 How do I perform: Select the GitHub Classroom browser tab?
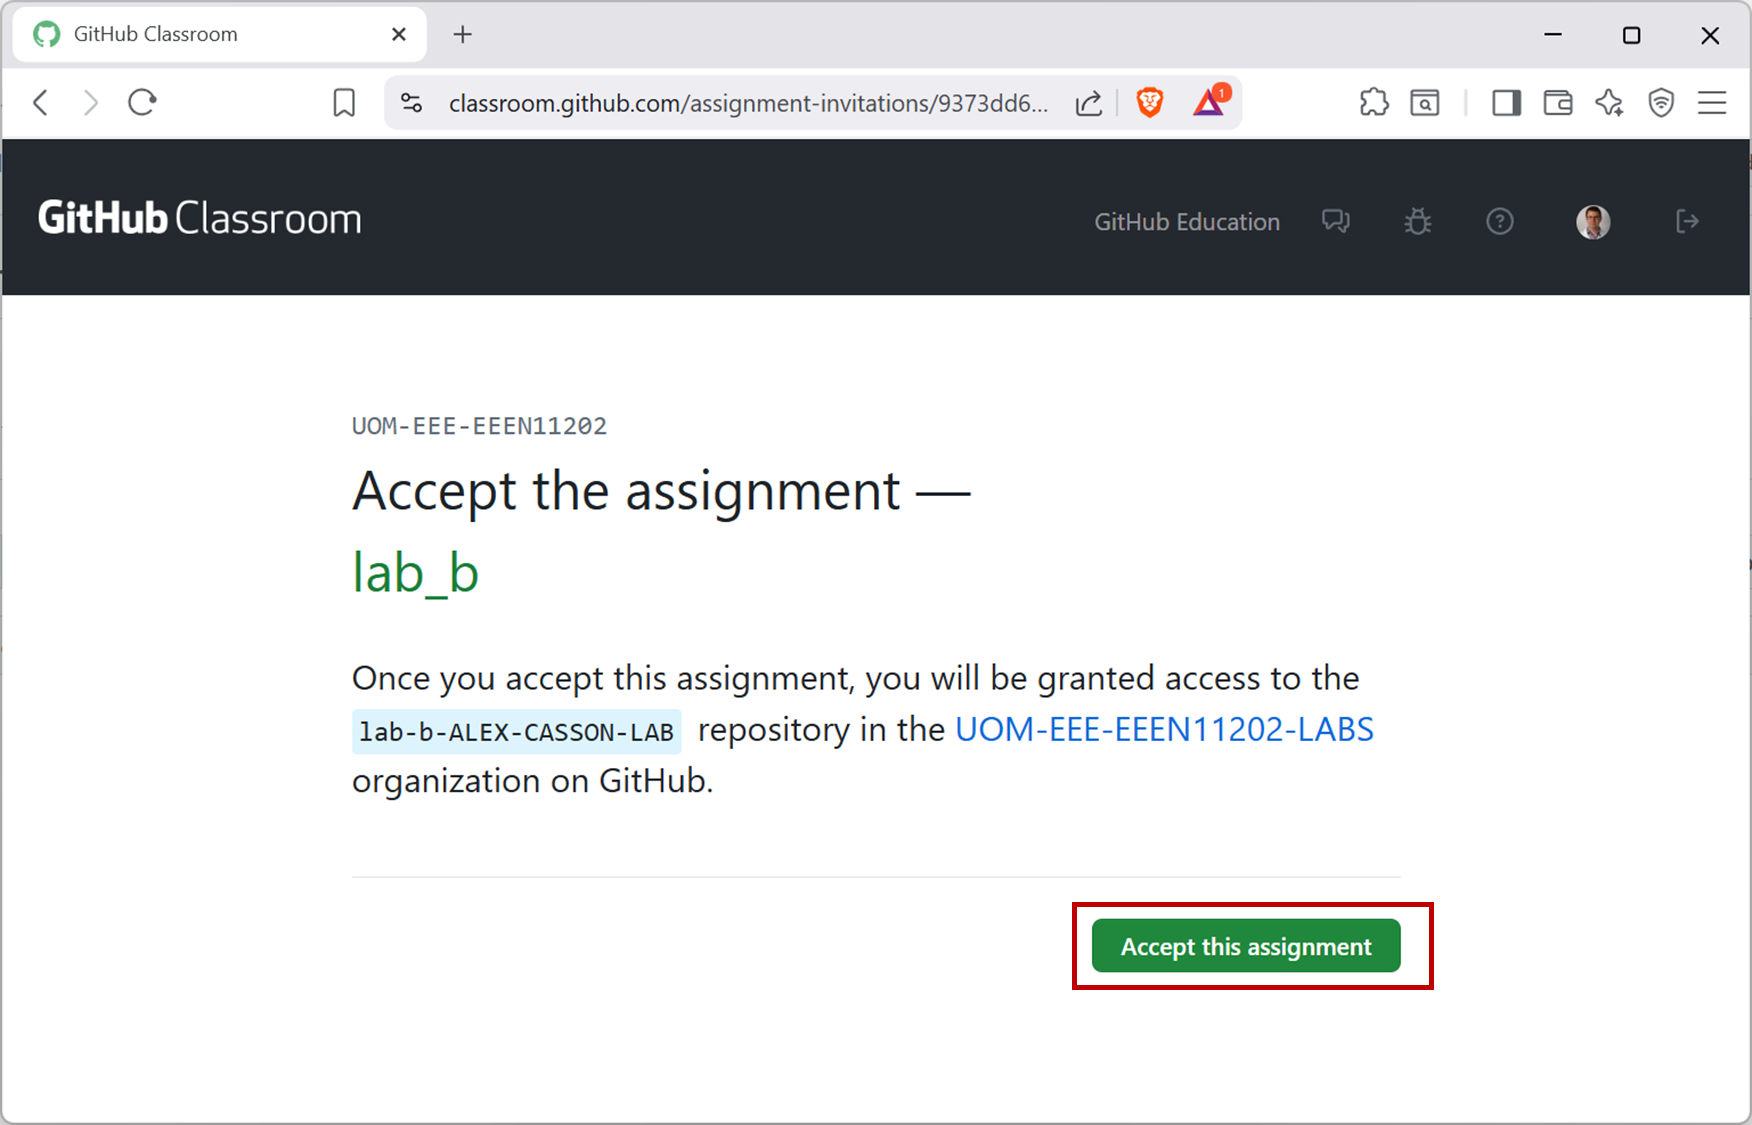click(x=200, y=34)
